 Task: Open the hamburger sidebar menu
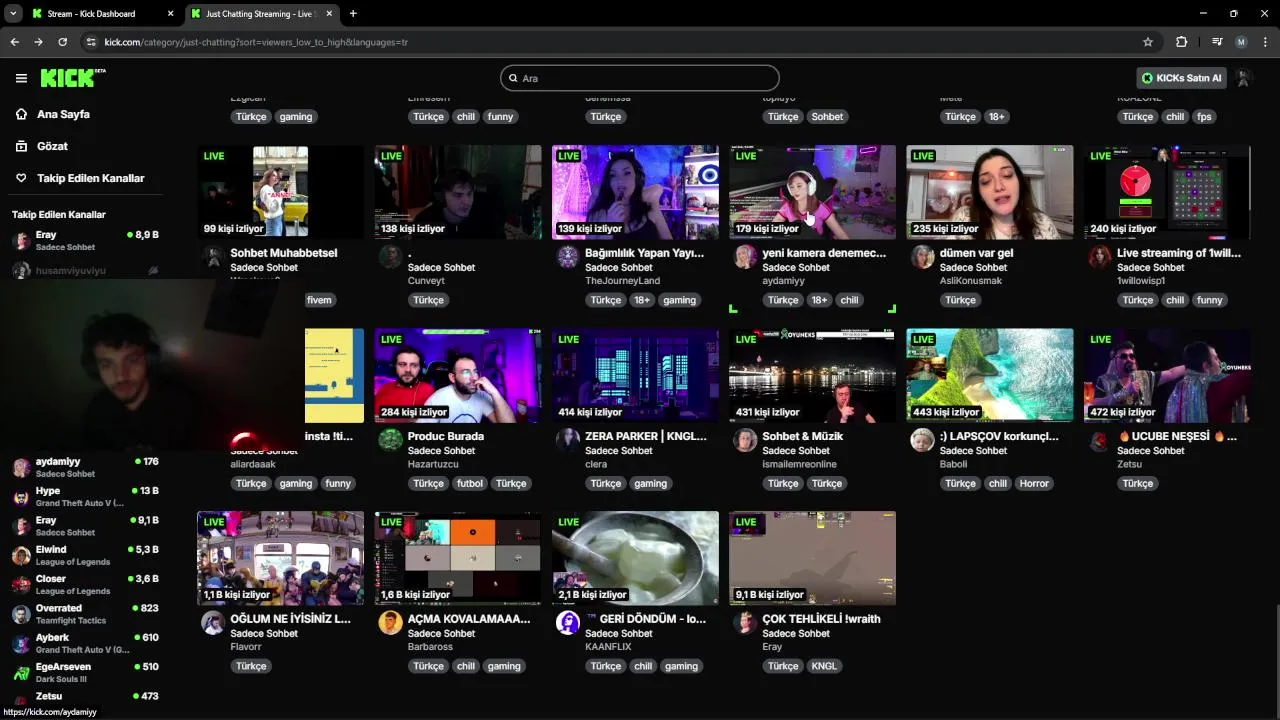(21, 78)
